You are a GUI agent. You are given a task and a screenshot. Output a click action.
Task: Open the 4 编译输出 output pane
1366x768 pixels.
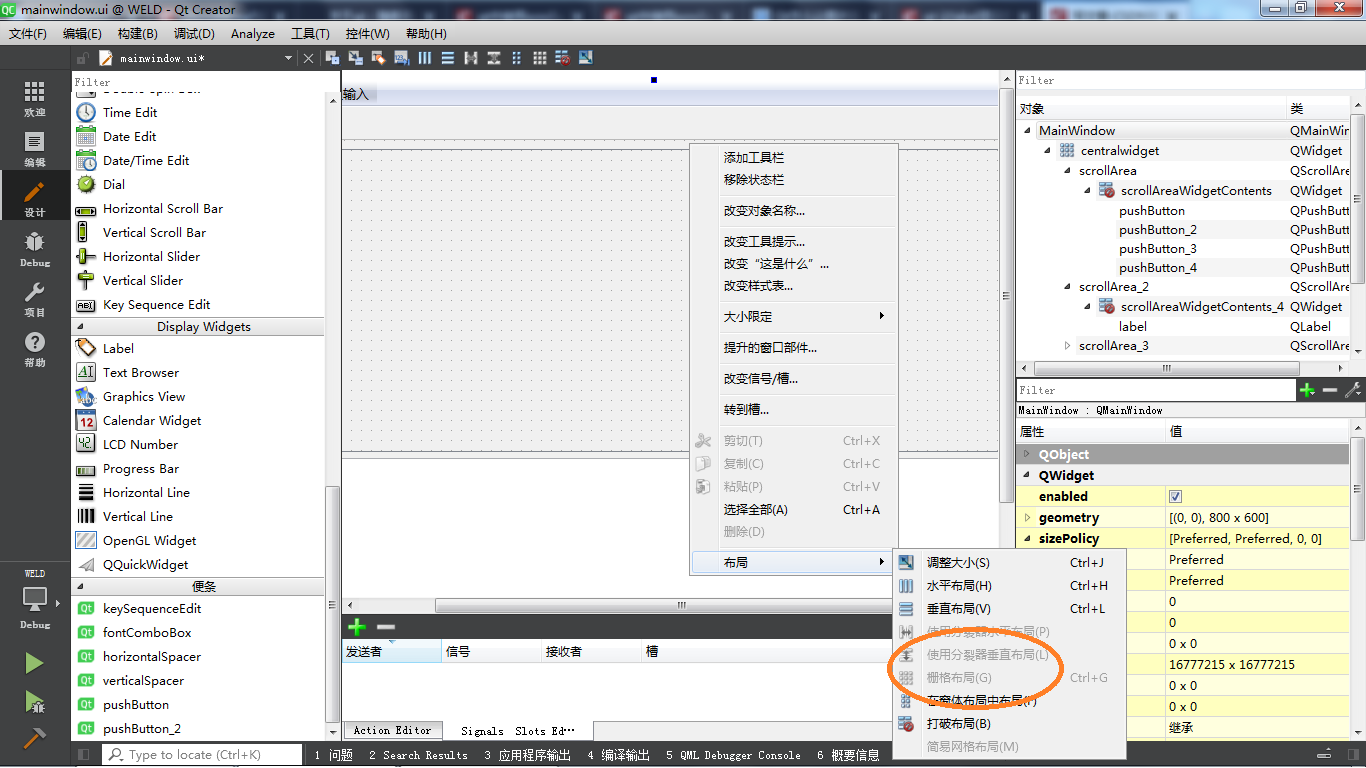[619, 755]
